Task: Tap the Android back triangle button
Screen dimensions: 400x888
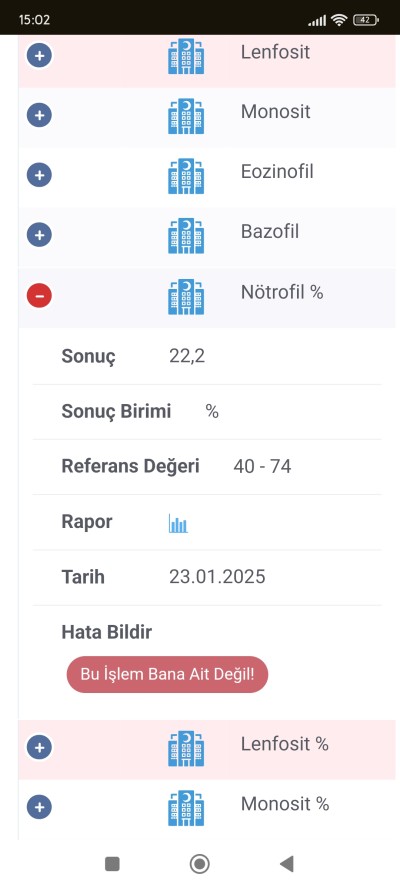Action: (287, 864)
